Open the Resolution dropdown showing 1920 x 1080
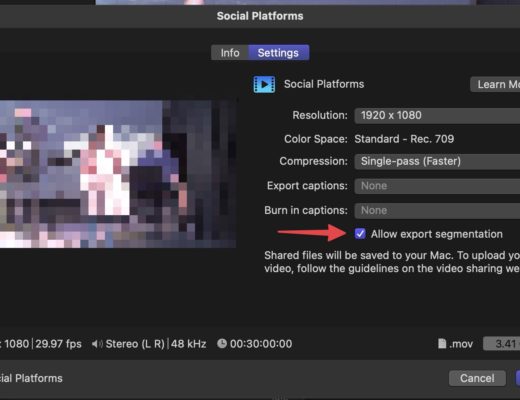This screenshot has height=400, width=520. (437, 115)
